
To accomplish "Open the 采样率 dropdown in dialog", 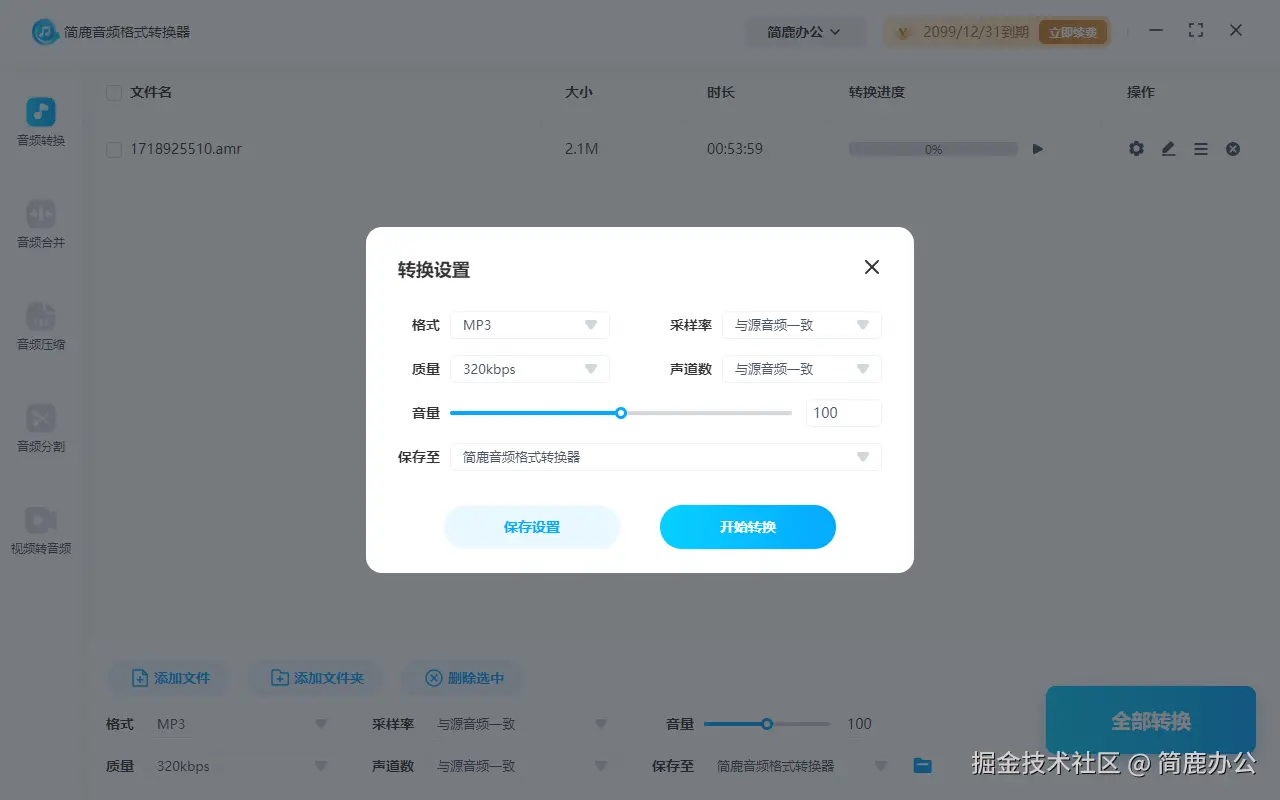I will click(802, 325).
